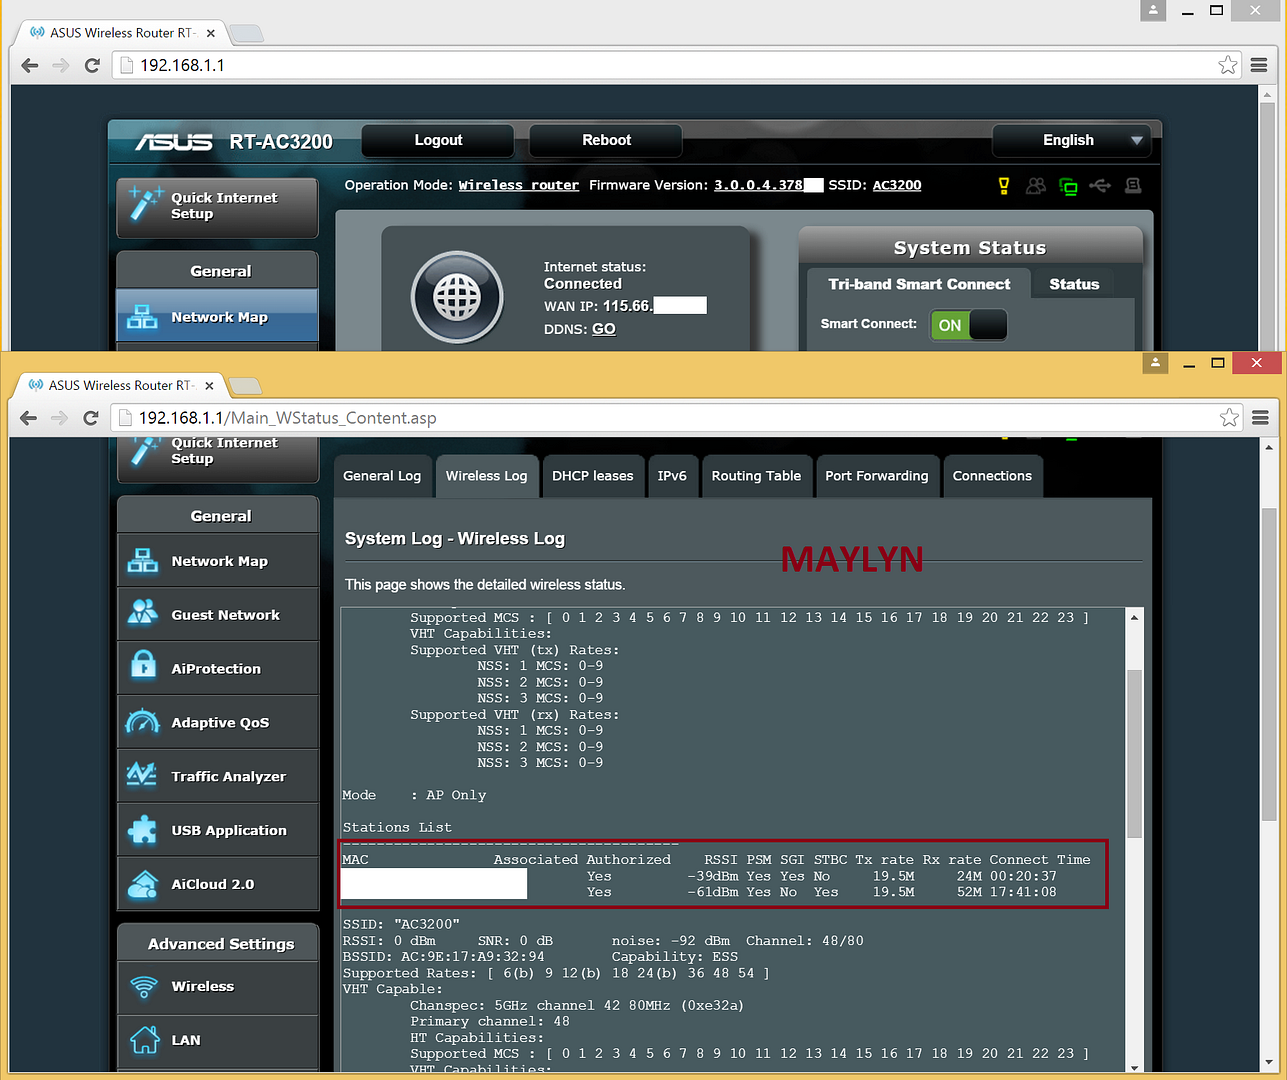
Task: Toggle Smart Connect ON switch
Action: tap(968, 325)
